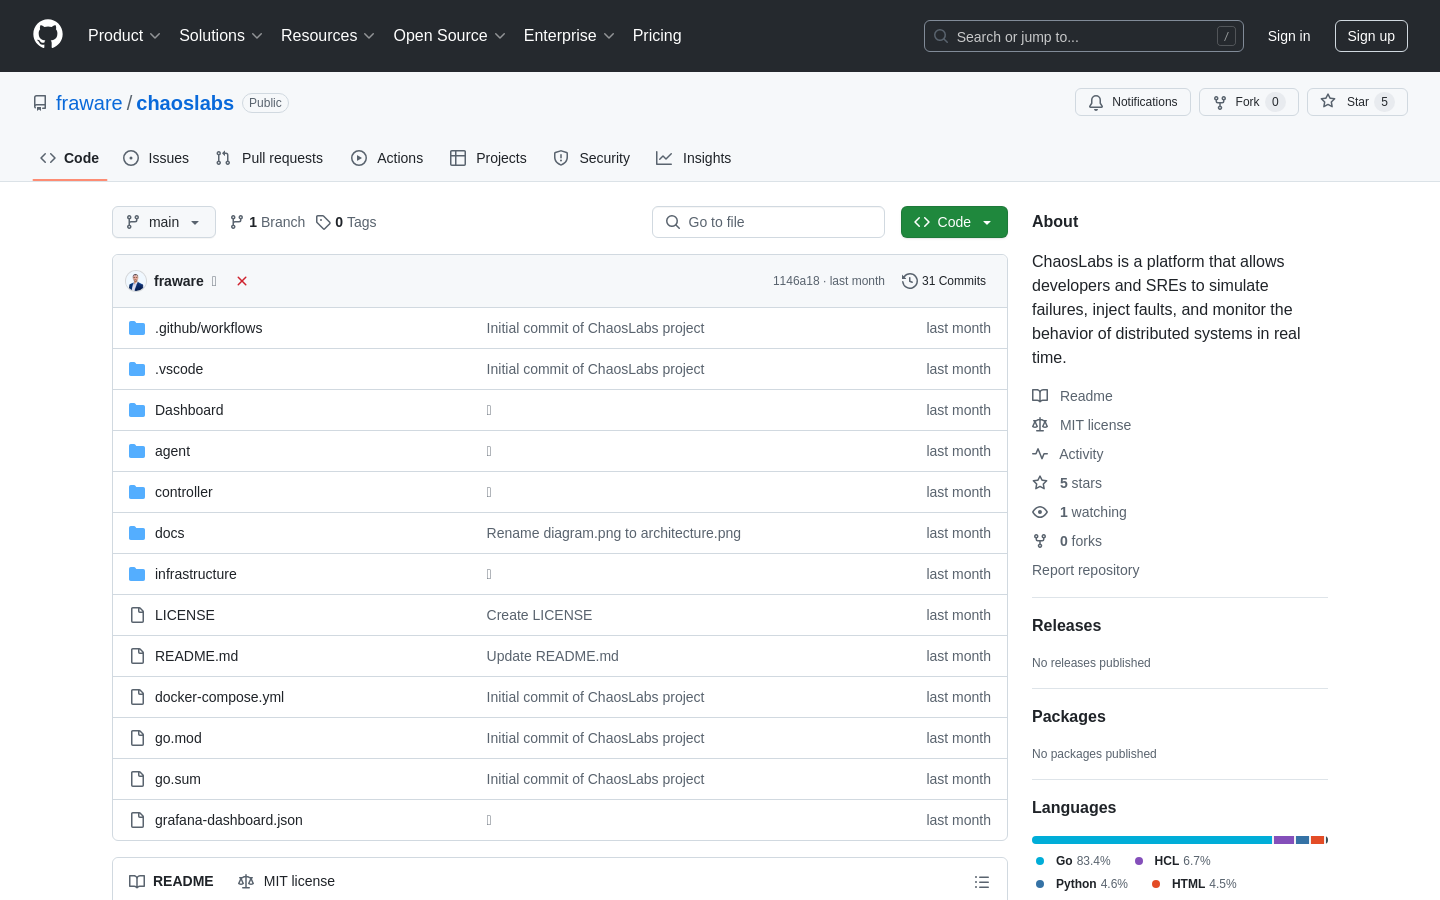Open the docker-compose.yml file
Viewport: 1440px width, 900px height.
pyautogui.click(x=219, y=697)
